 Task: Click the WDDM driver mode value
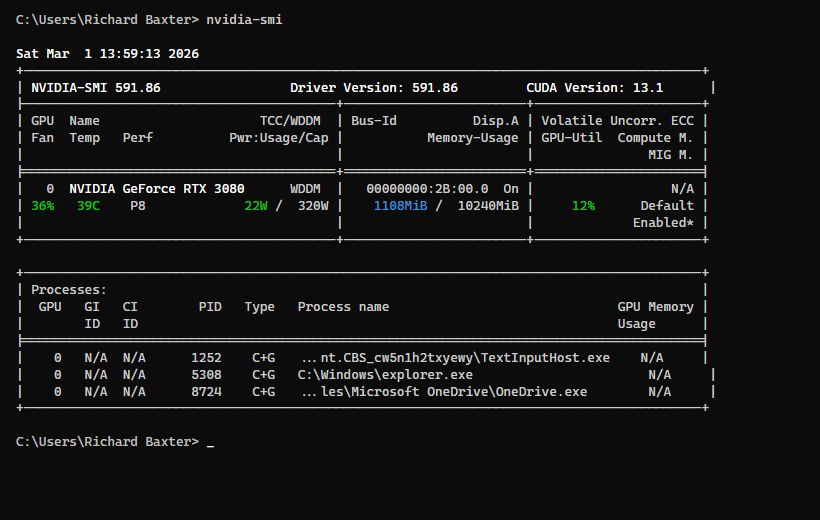(305, 189)
